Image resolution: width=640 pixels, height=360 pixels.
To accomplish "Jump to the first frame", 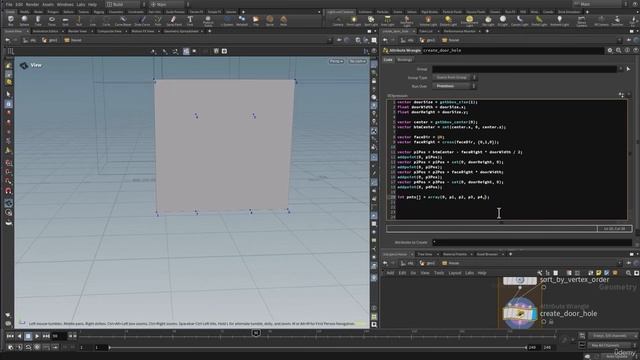I will 10,336.
